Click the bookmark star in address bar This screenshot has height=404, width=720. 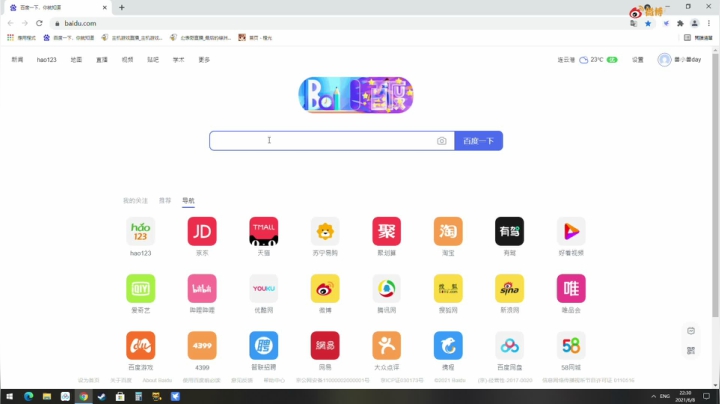point(648,23)
